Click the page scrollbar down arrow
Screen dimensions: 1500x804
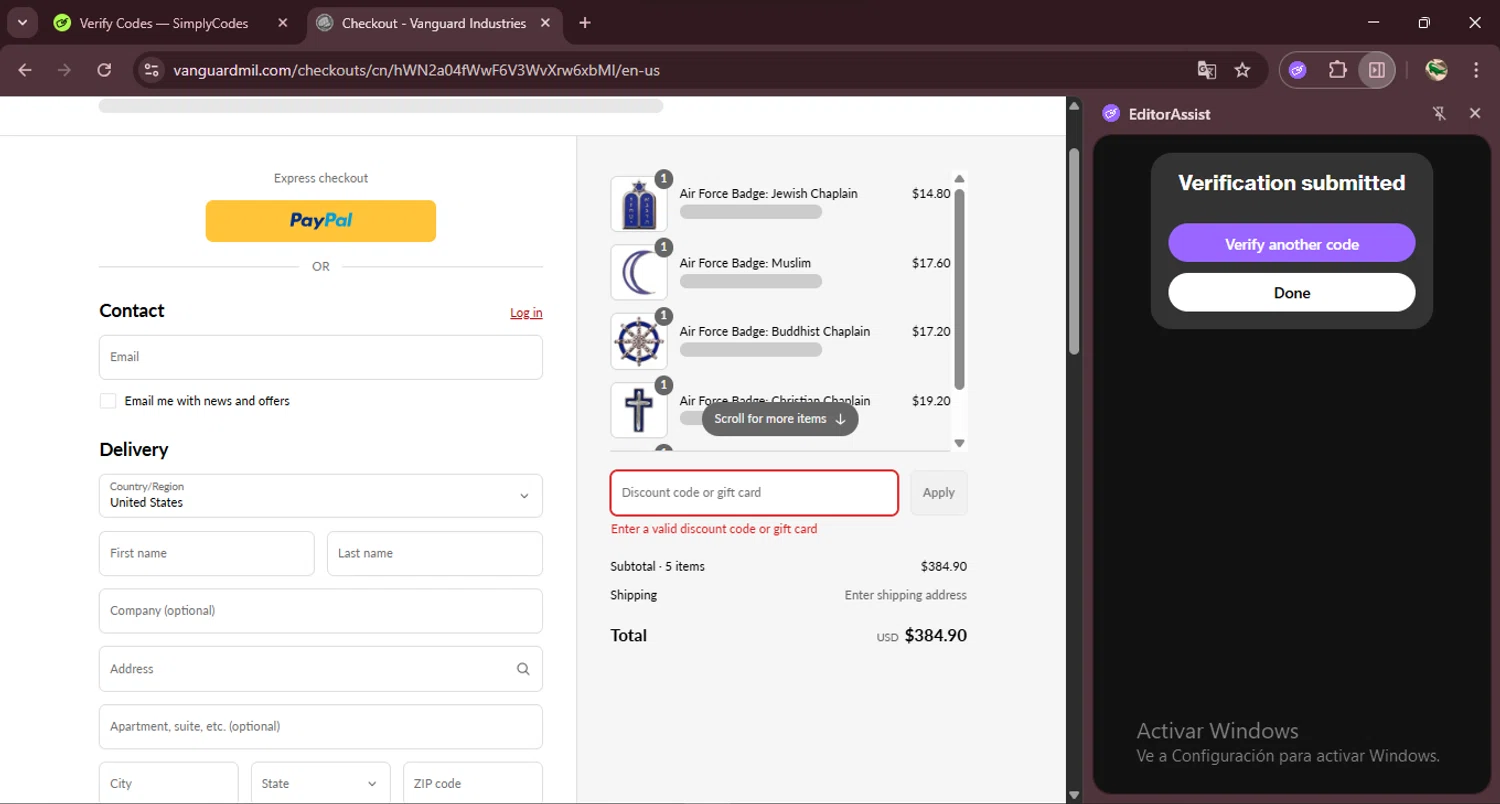point(1074,795)
